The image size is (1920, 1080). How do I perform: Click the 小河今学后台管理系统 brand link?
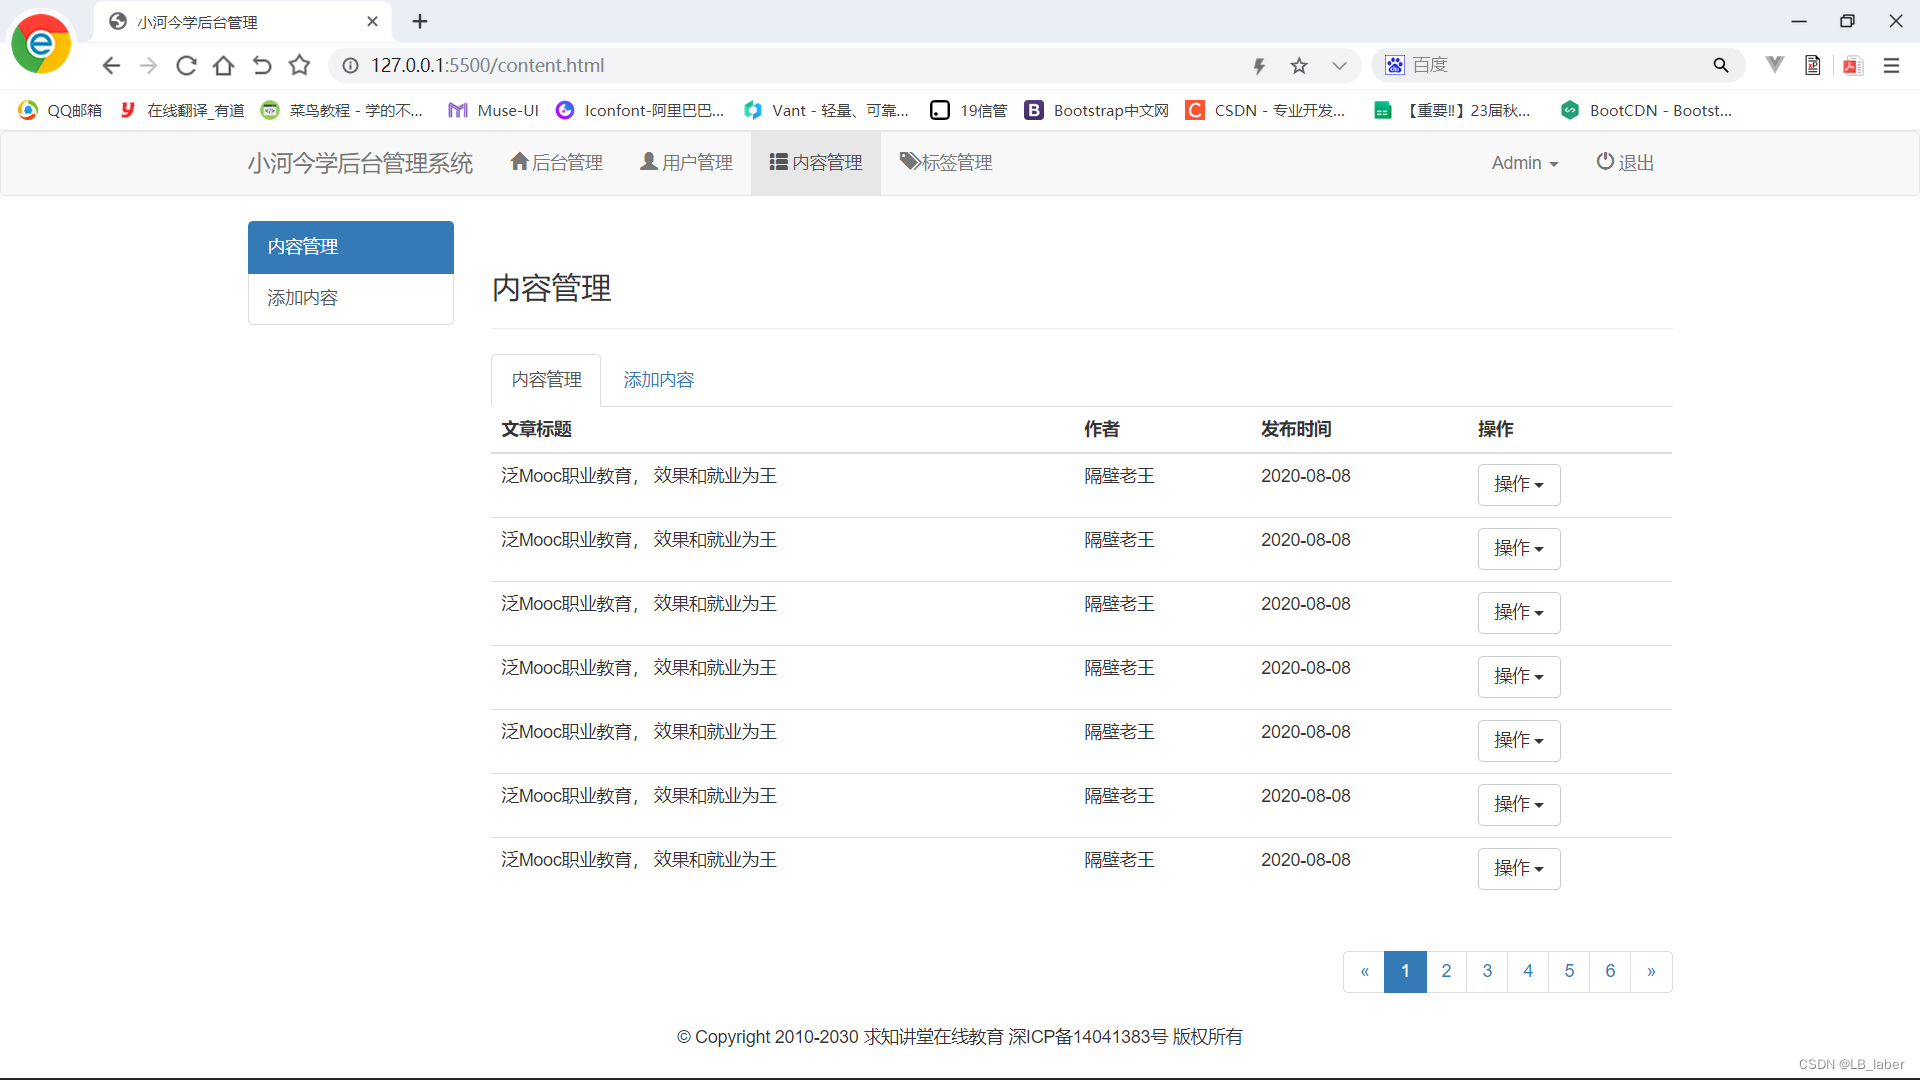[360, 163]
